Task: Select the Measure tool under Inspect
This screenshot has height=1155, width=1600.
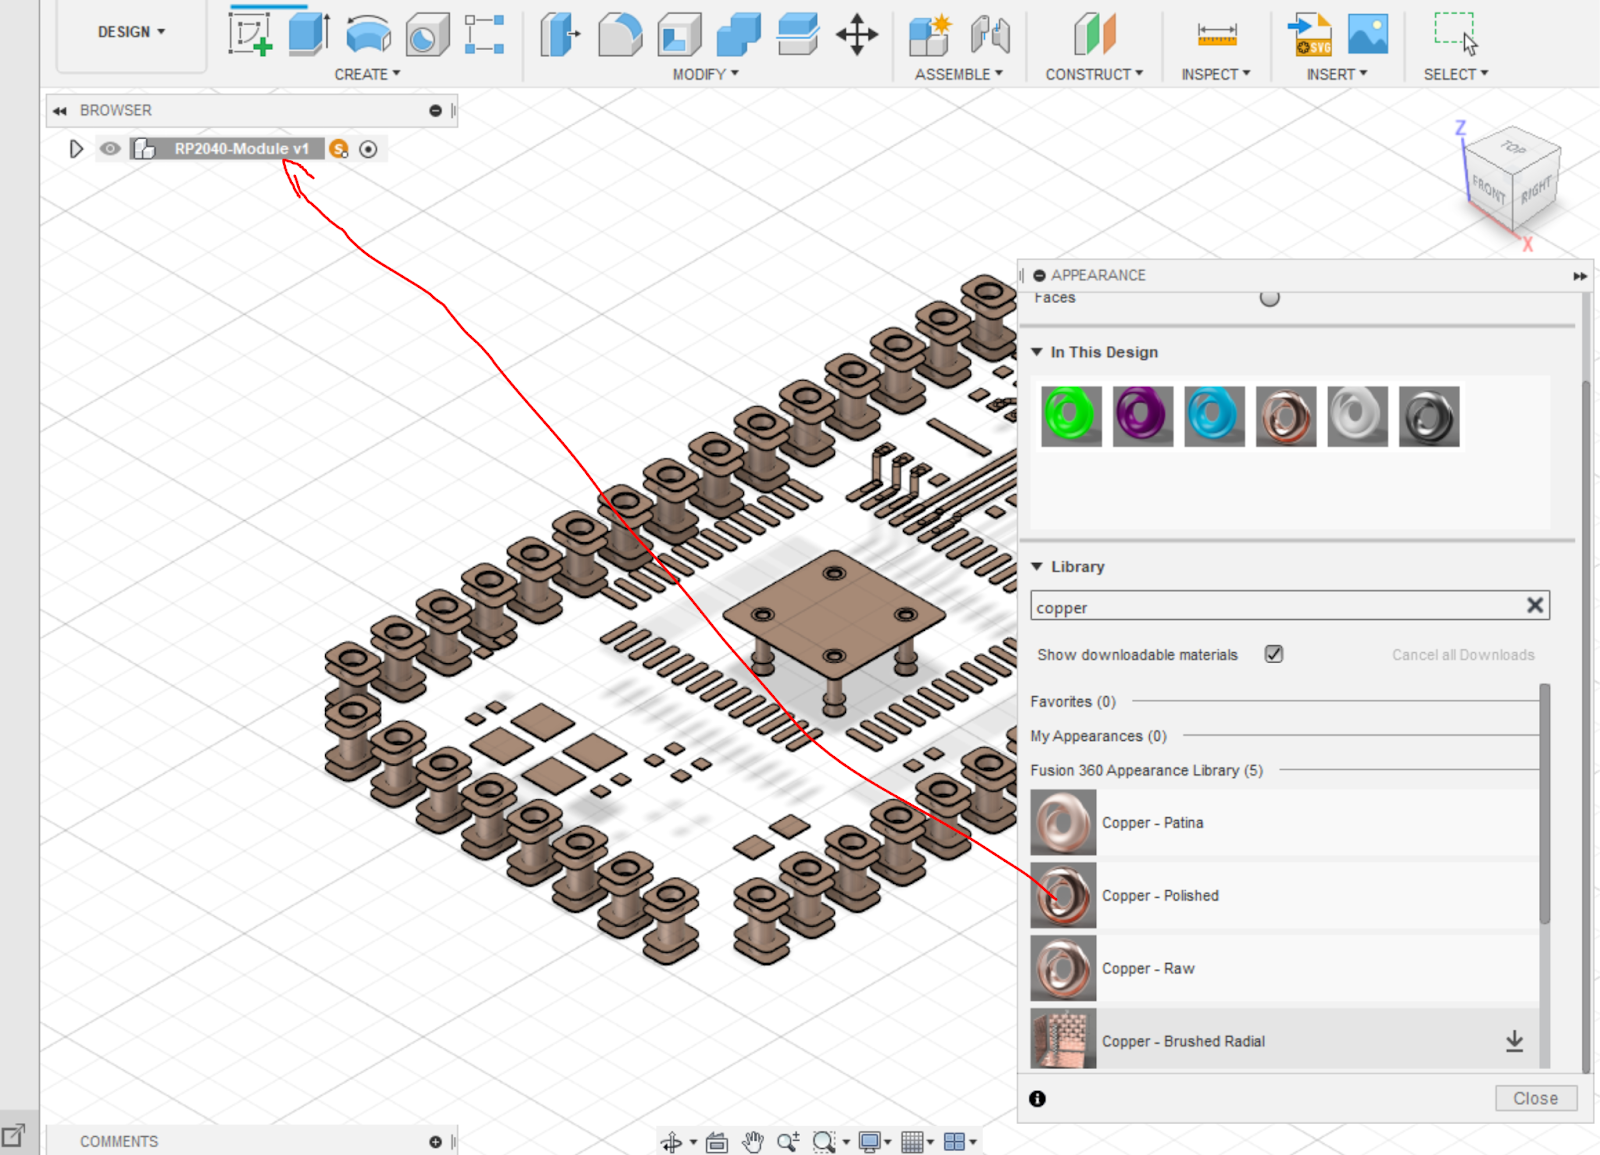Action: (x=1216, y=34)
